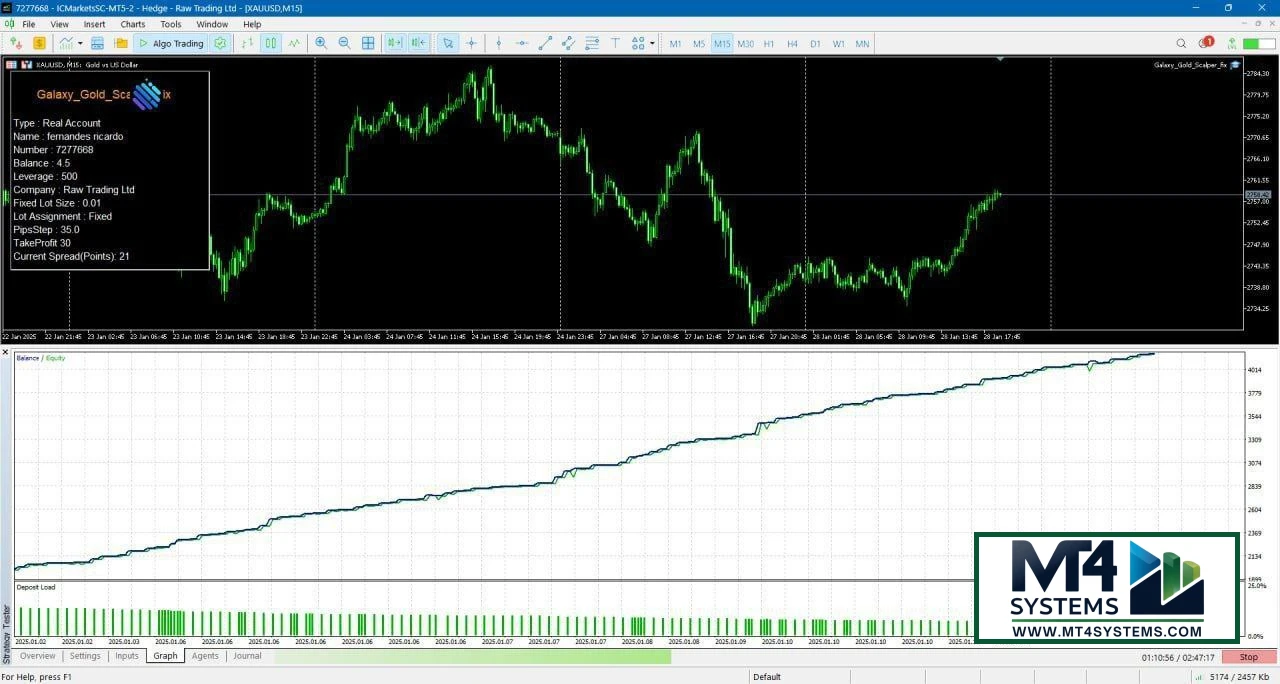Select the text label tool

pyautogui.click(x=615, y=43)
